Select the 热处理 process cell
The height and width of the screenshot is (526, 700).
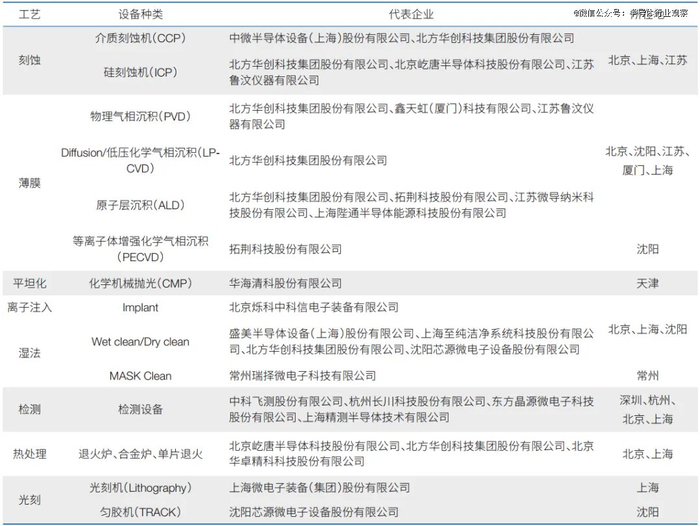(x=29, y=454)
